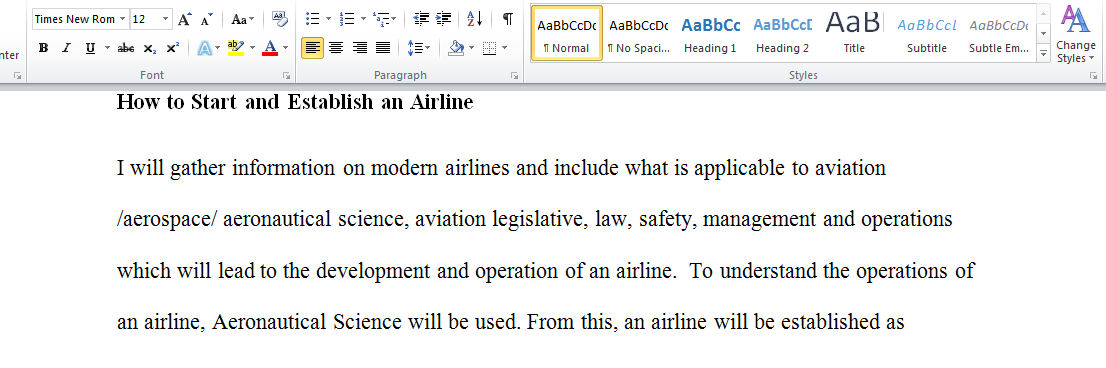The height and width of the screenshot is (368, 1106).
Task: Open the Change Styles menu
Action: (x=1076, y=34)
